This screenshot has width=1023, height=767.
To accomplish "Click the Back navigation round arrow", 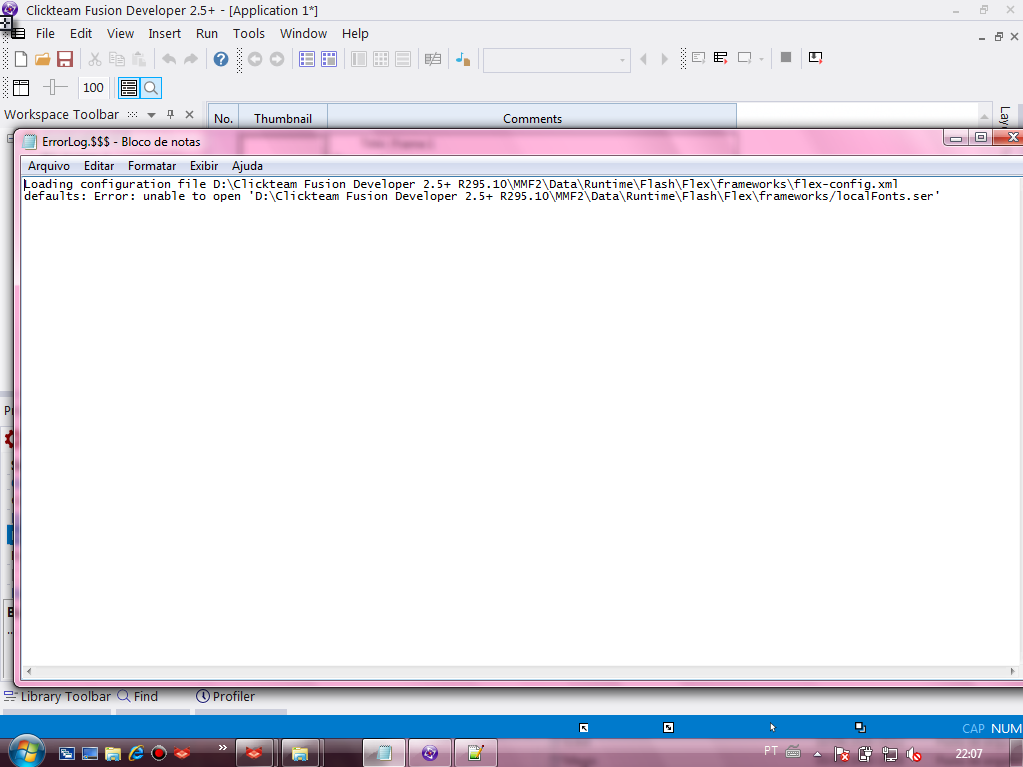I will tap(255, 59).
